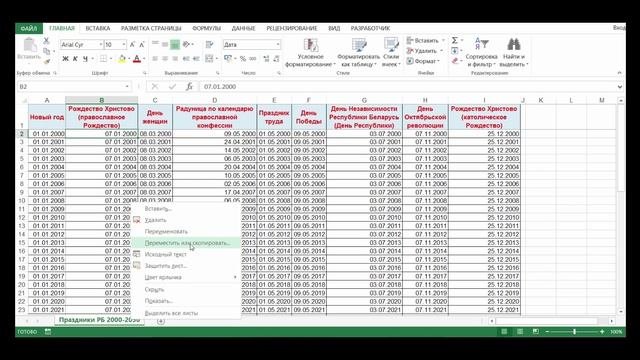The width and height of the screenshot is (640, 360).
Task: Switch to РАЗРАБОТЧИК ribbon tab
Action: [x=370, y=28]
